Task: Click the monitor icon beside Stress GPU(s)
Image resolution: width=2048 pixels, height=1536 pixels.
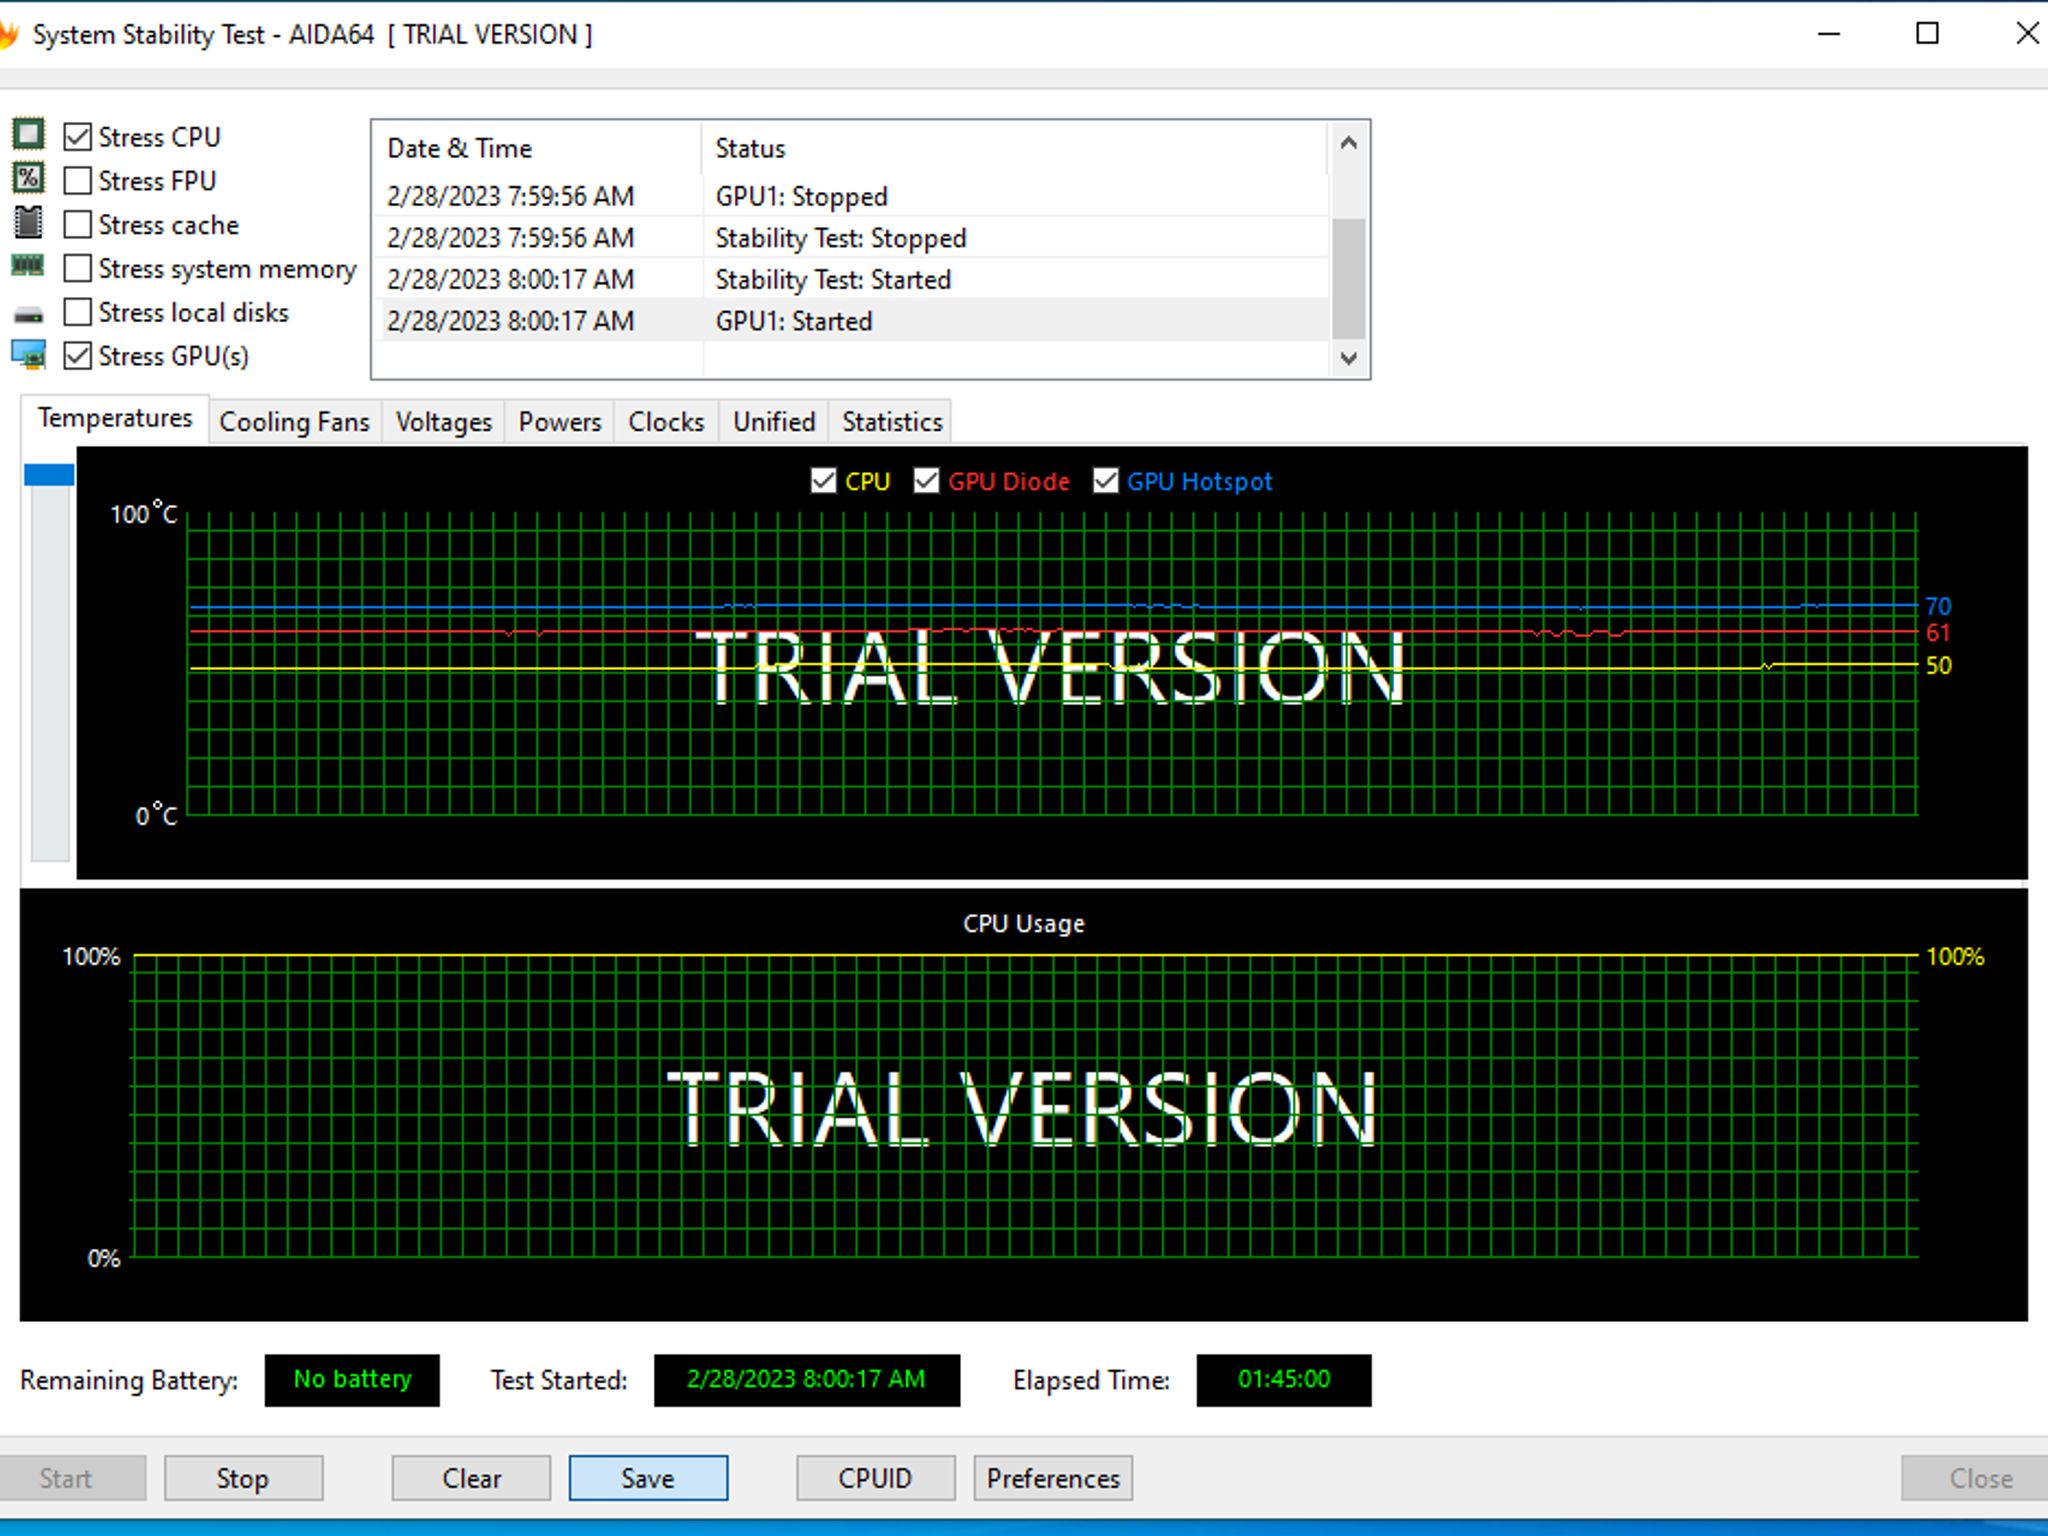Action: click(28, 355)
